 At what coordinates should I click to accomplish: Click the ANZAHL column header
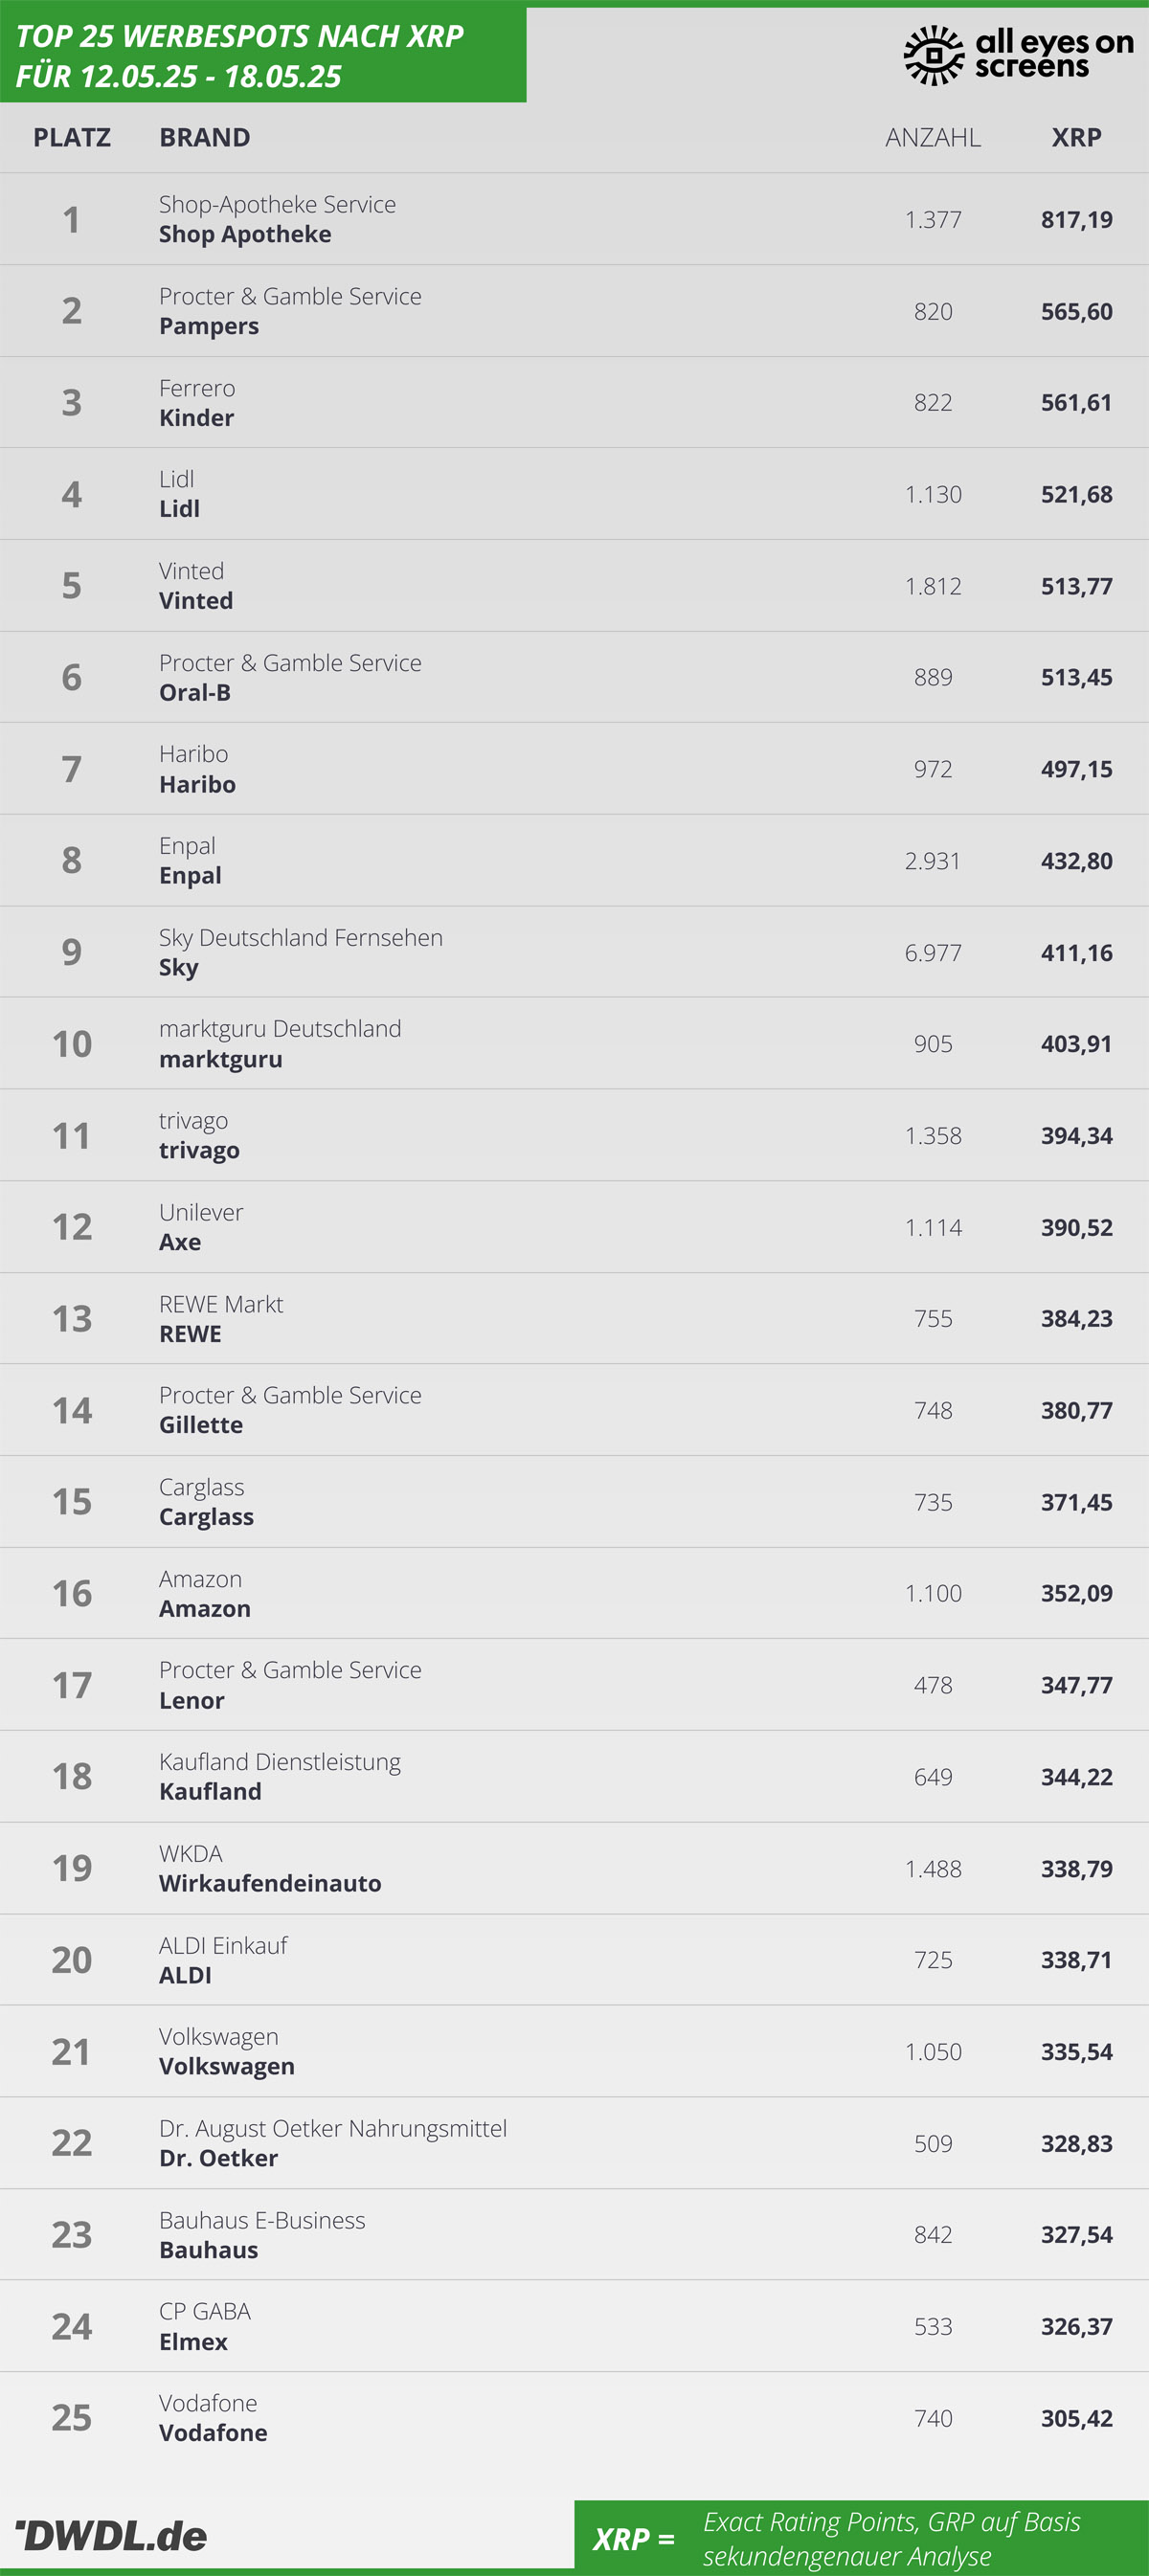click(933, 137)
